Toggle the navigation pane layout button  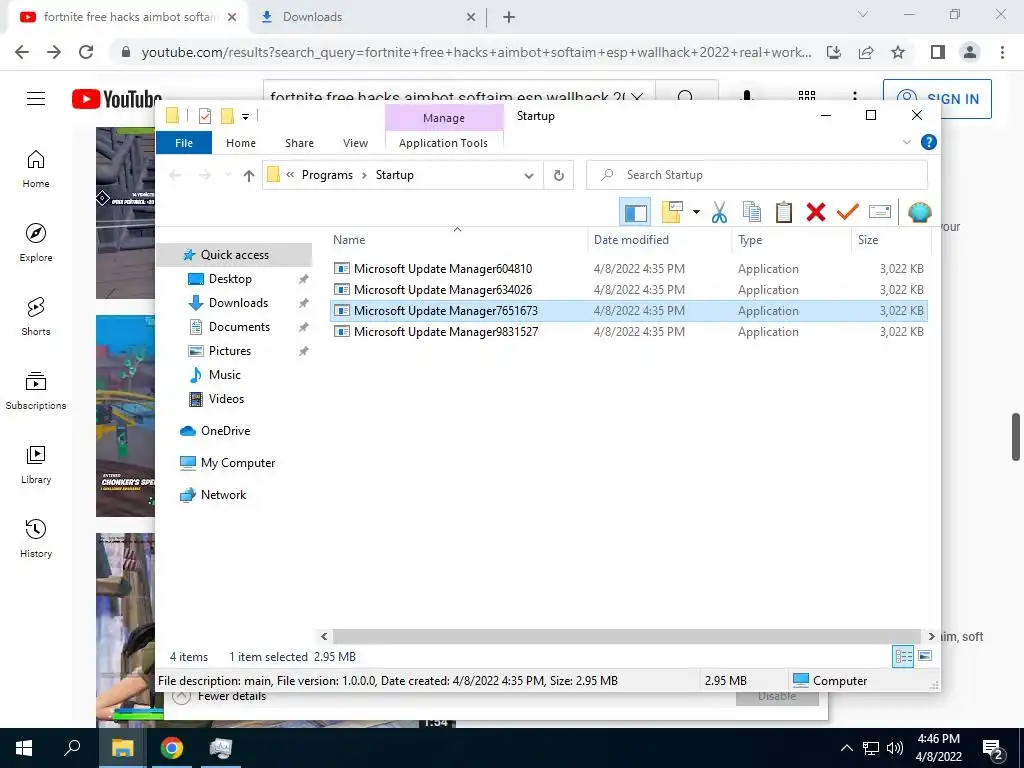coord(635,212)
